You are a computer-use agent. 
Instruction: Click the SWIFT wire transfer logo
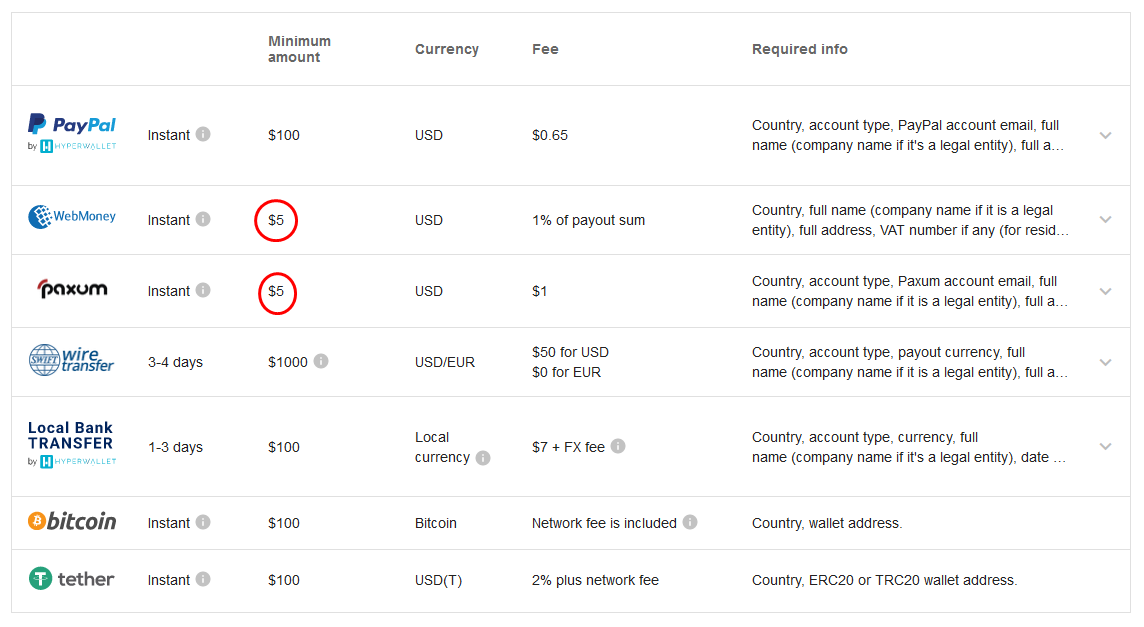tap(72, 360)
